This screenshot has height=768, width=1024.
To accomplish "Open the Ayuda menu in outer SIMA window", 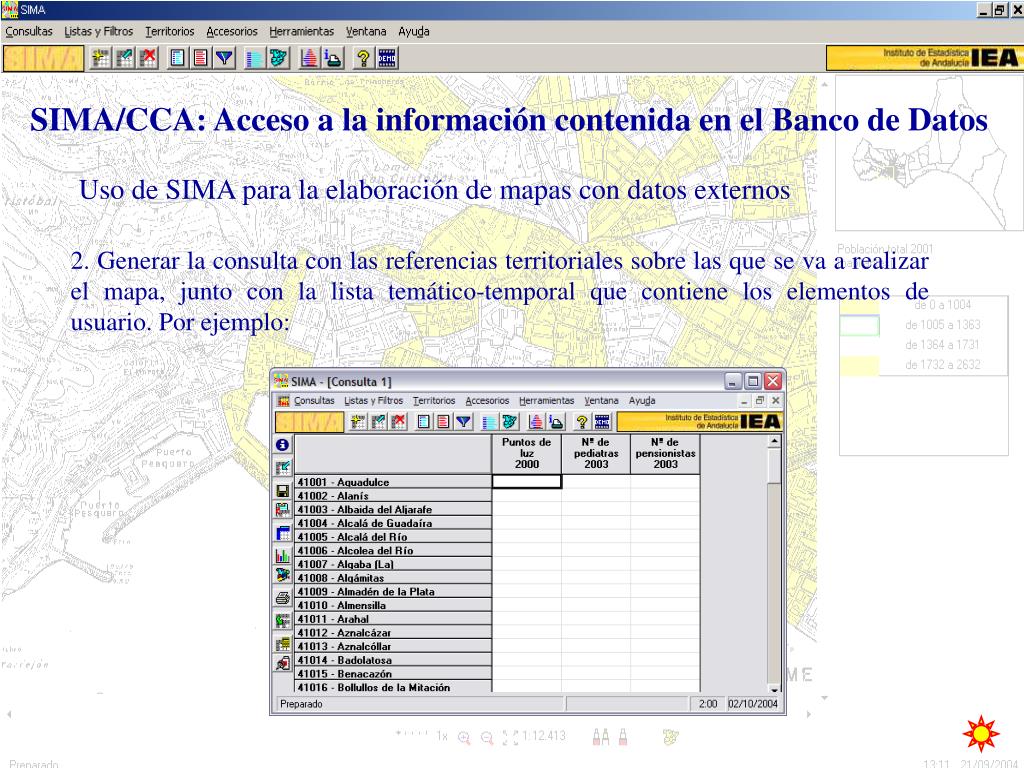I will 414,31.
